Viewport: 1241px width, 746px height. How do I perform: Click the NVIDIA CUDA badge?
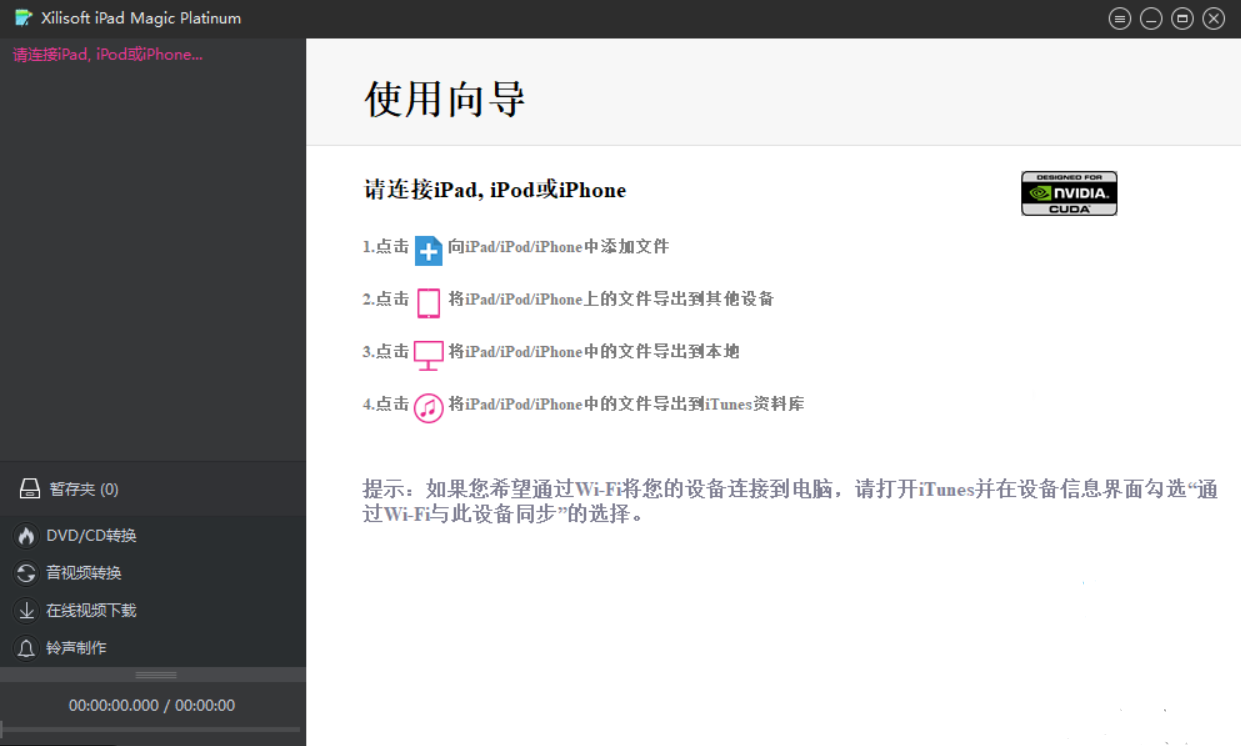click(x=1069, y=193)
